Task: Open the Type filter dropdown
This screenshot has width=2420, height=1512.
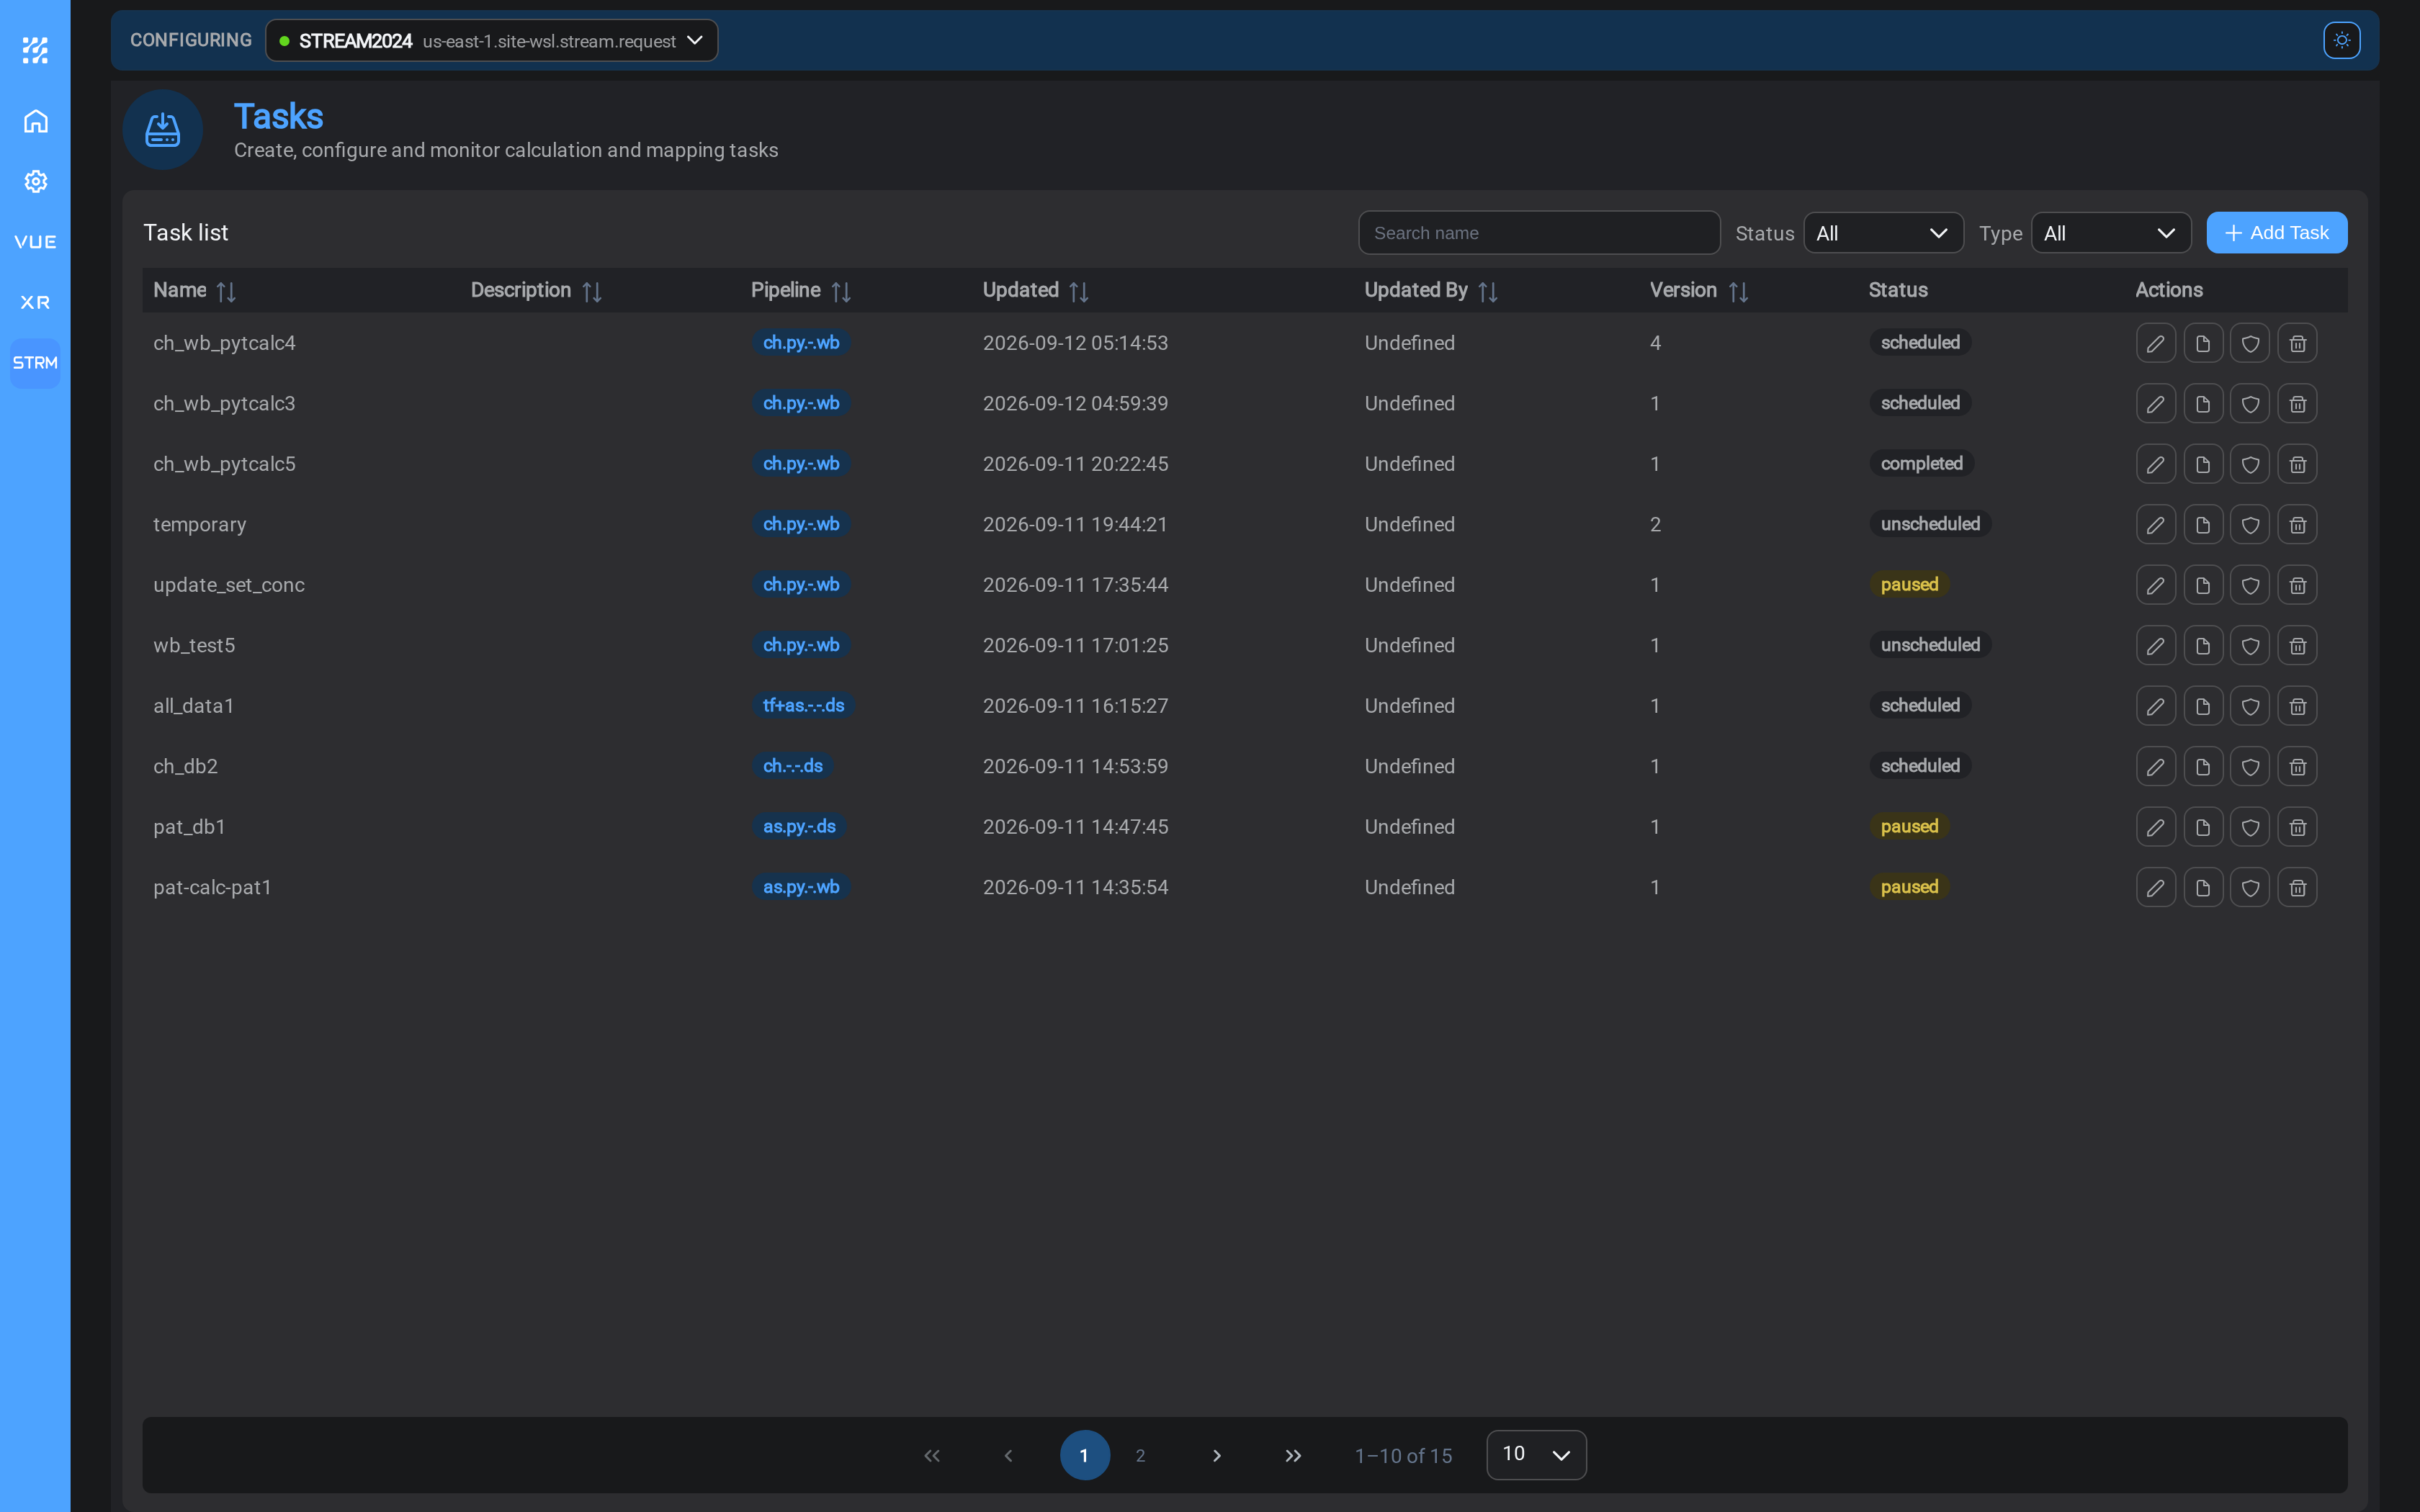Action: click(2110, 233)
